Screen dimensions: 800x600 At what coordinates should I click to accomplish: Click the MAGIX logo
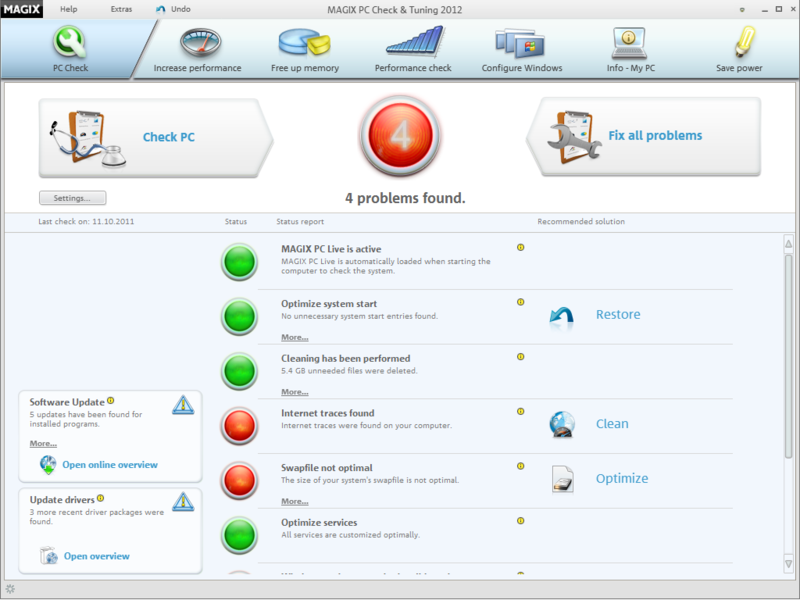21,9
